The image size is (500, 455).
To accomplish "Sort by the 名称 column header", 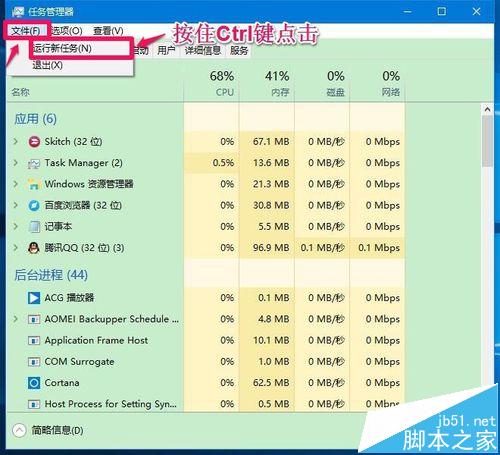I will (95, 92).
